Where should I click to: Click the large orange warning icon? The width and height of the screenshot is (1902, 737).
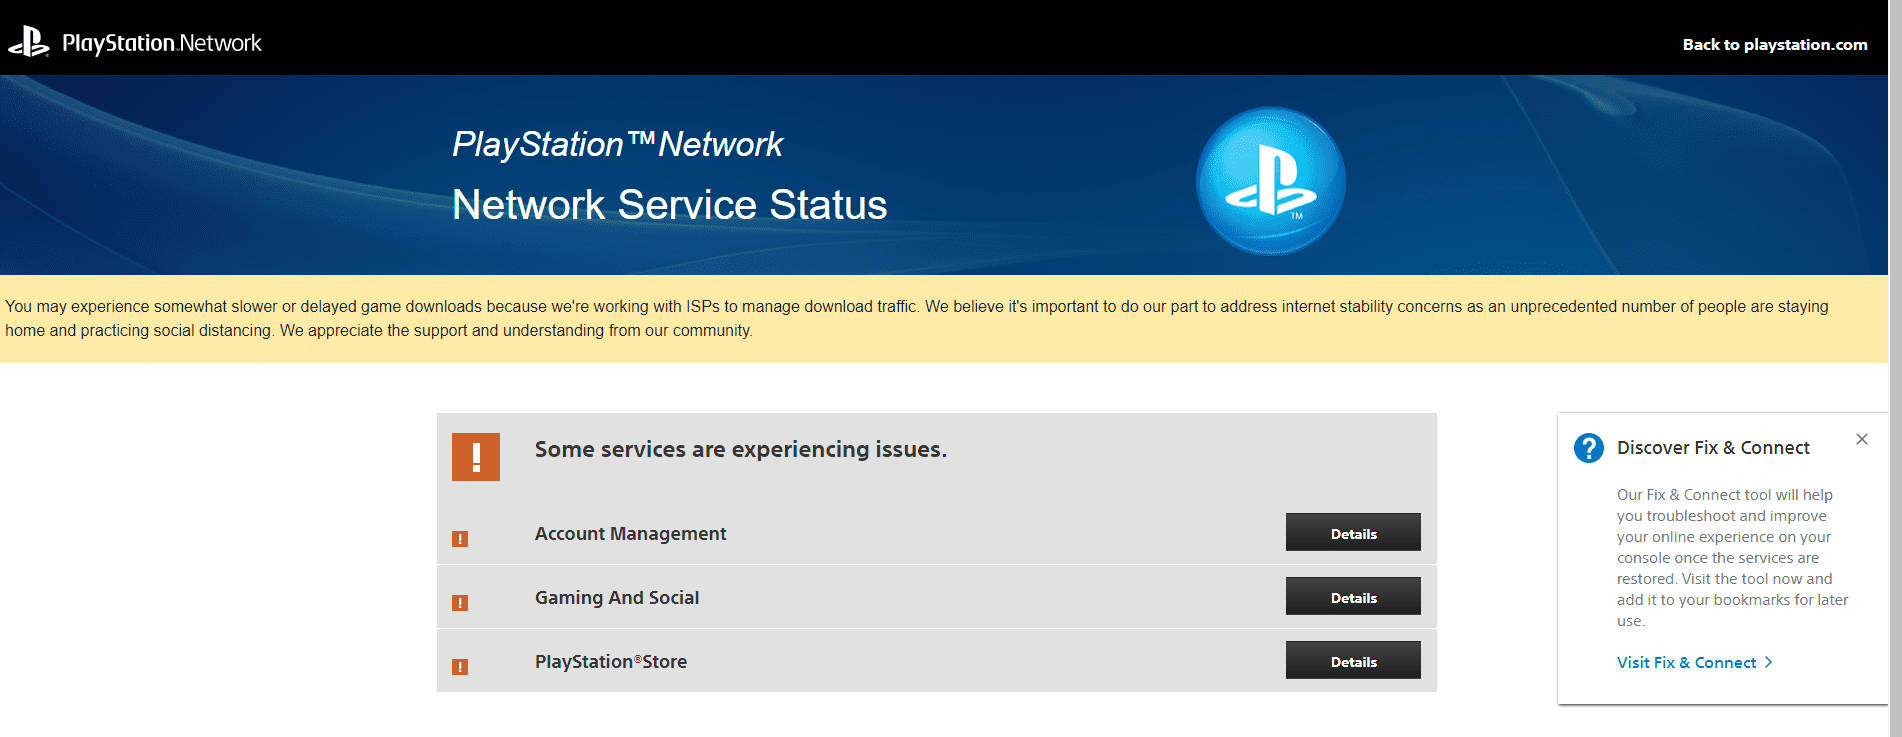point(476,457)
